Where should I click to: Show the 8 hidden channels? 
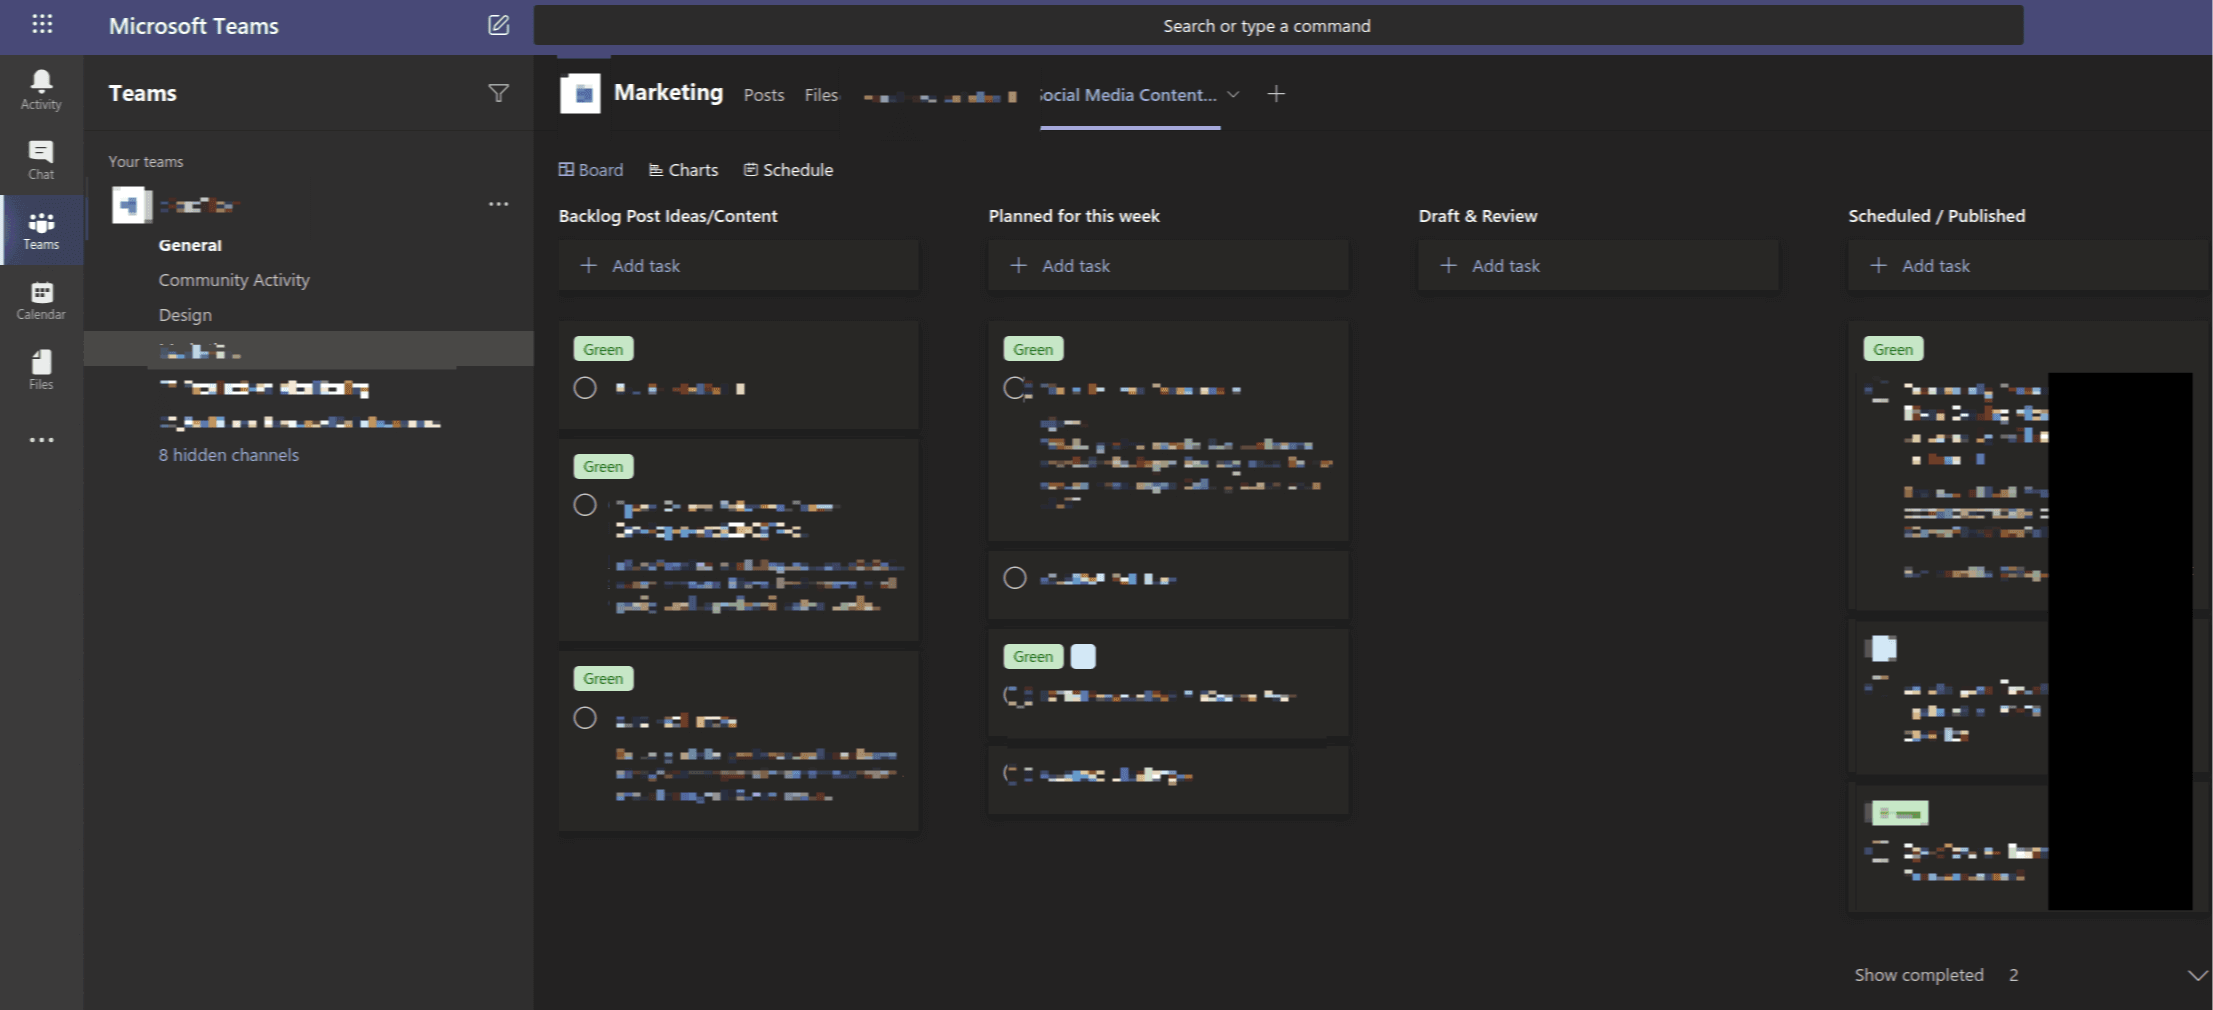228,455
